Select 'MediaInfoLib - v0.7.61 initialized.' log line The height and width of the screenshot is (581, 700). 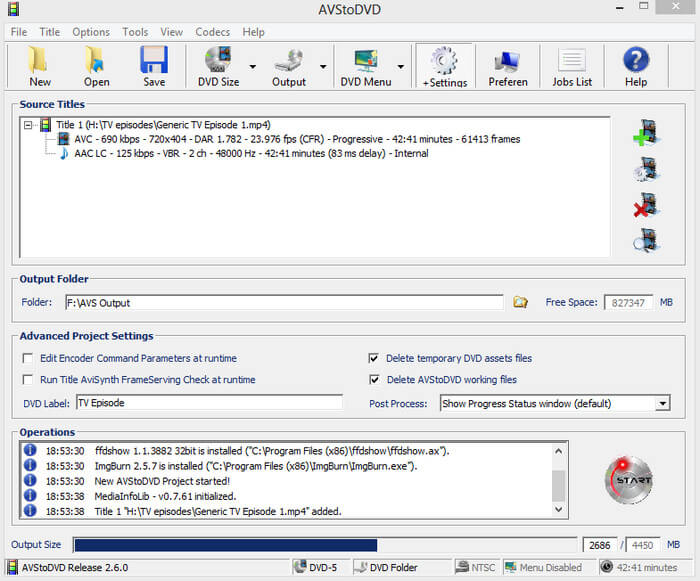pos(165,496)
